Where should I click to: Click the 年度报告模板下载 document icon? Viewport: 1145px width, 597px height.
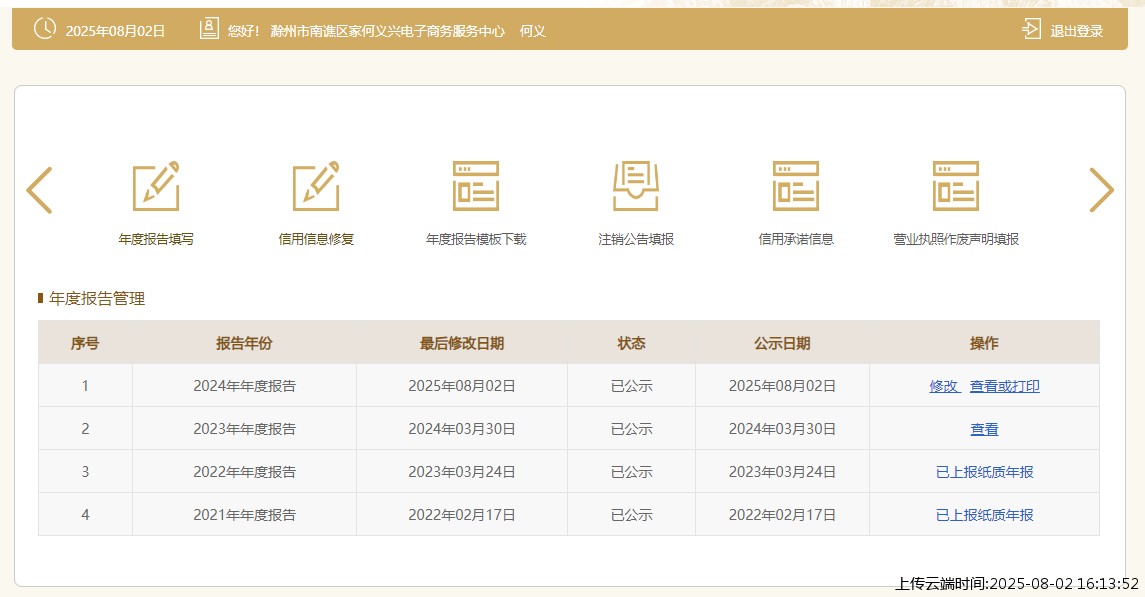tap(476, 186)
